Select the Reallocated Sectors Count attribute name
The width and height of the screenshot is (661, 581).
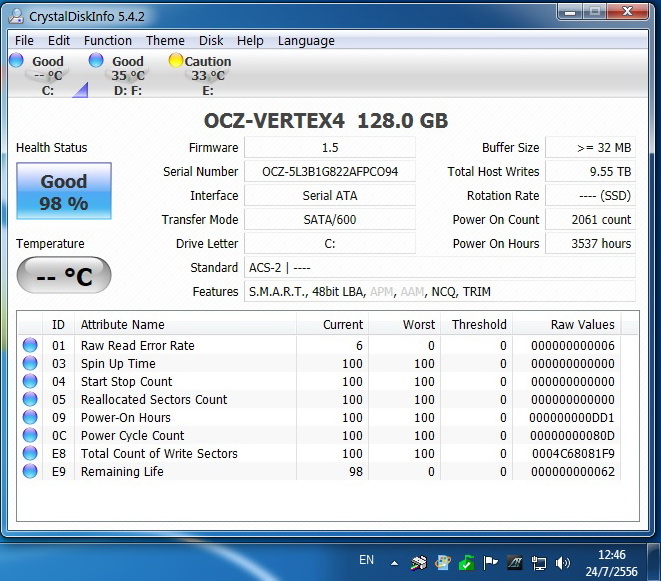pyautogui.click(x=154, y=399)
